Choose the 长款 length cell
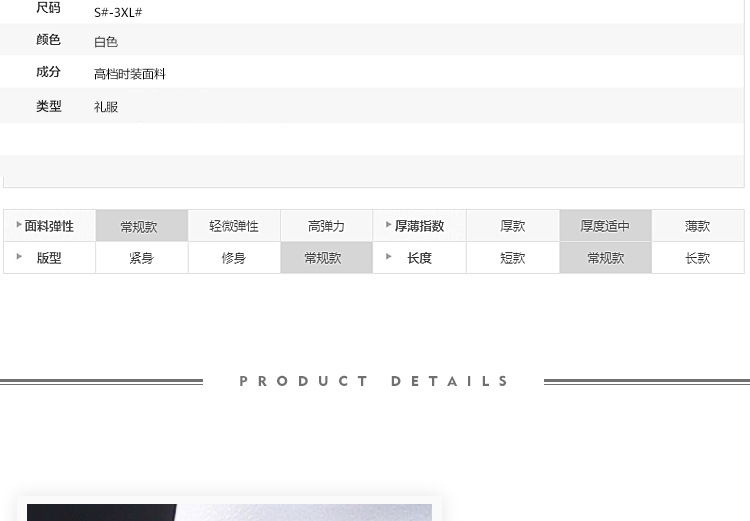Viewport: 750px width, 521px height. (x=698, y=258)
